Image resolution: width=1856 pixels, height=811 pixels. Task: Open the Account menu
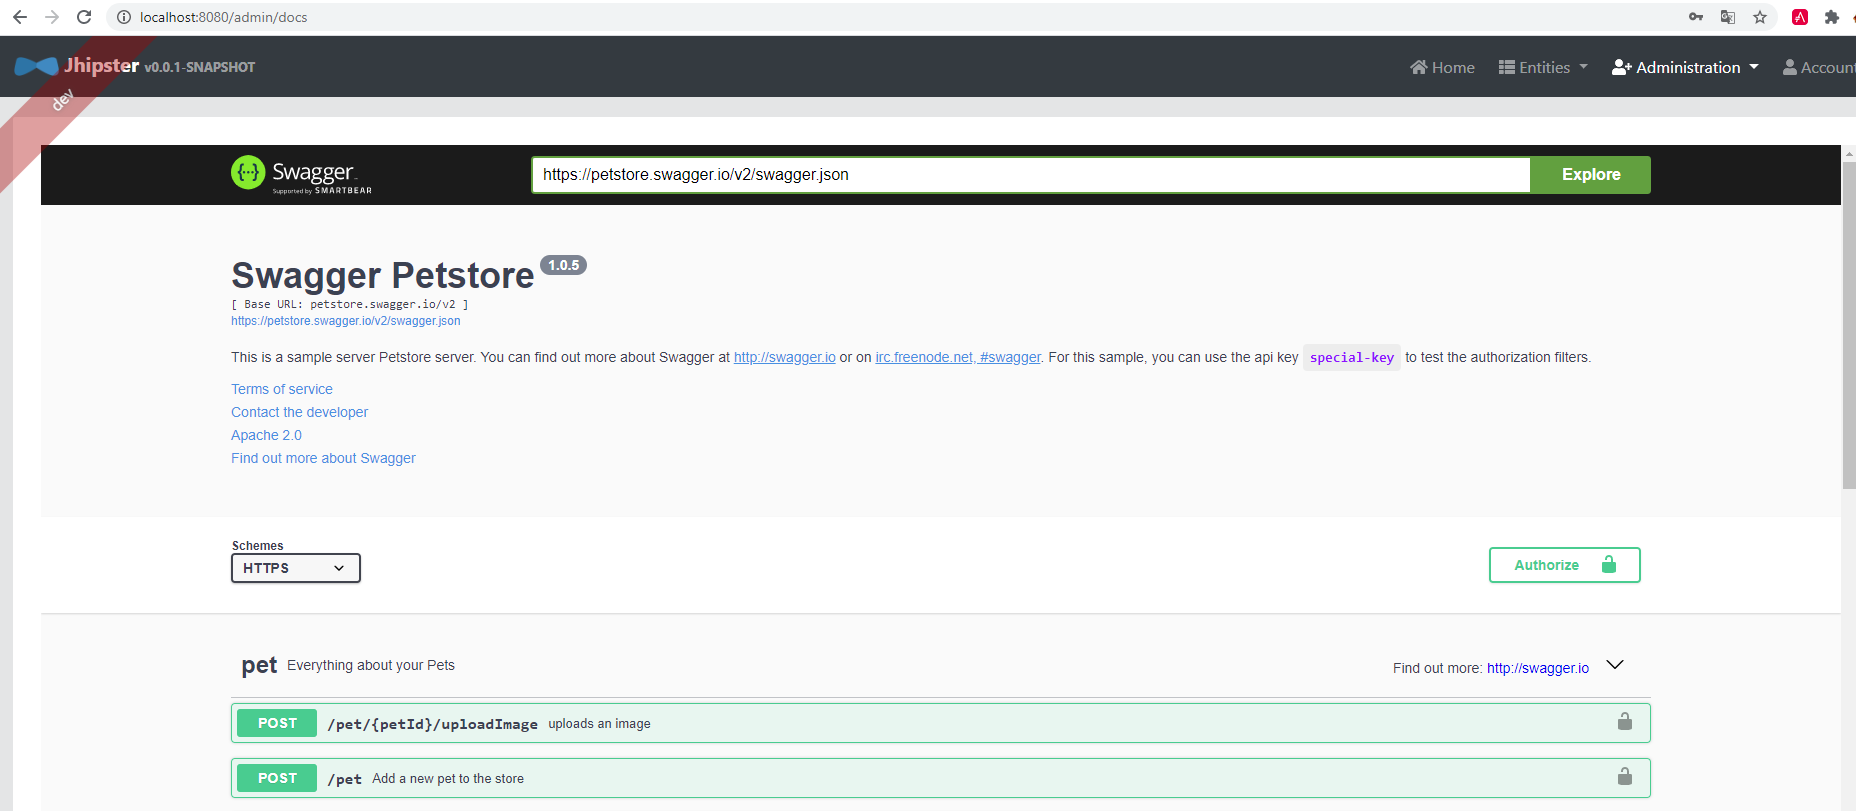1819,67
